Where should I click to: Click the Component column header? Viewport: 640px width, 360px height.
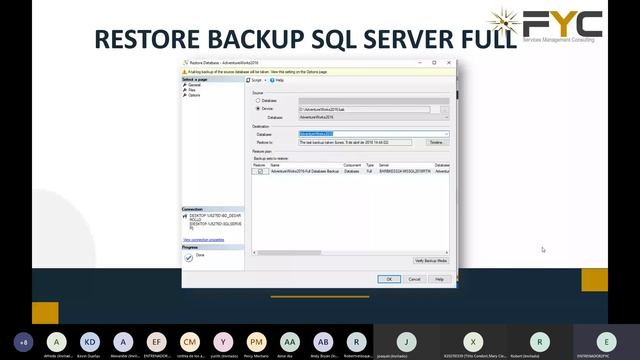click(x=352, y=165)
